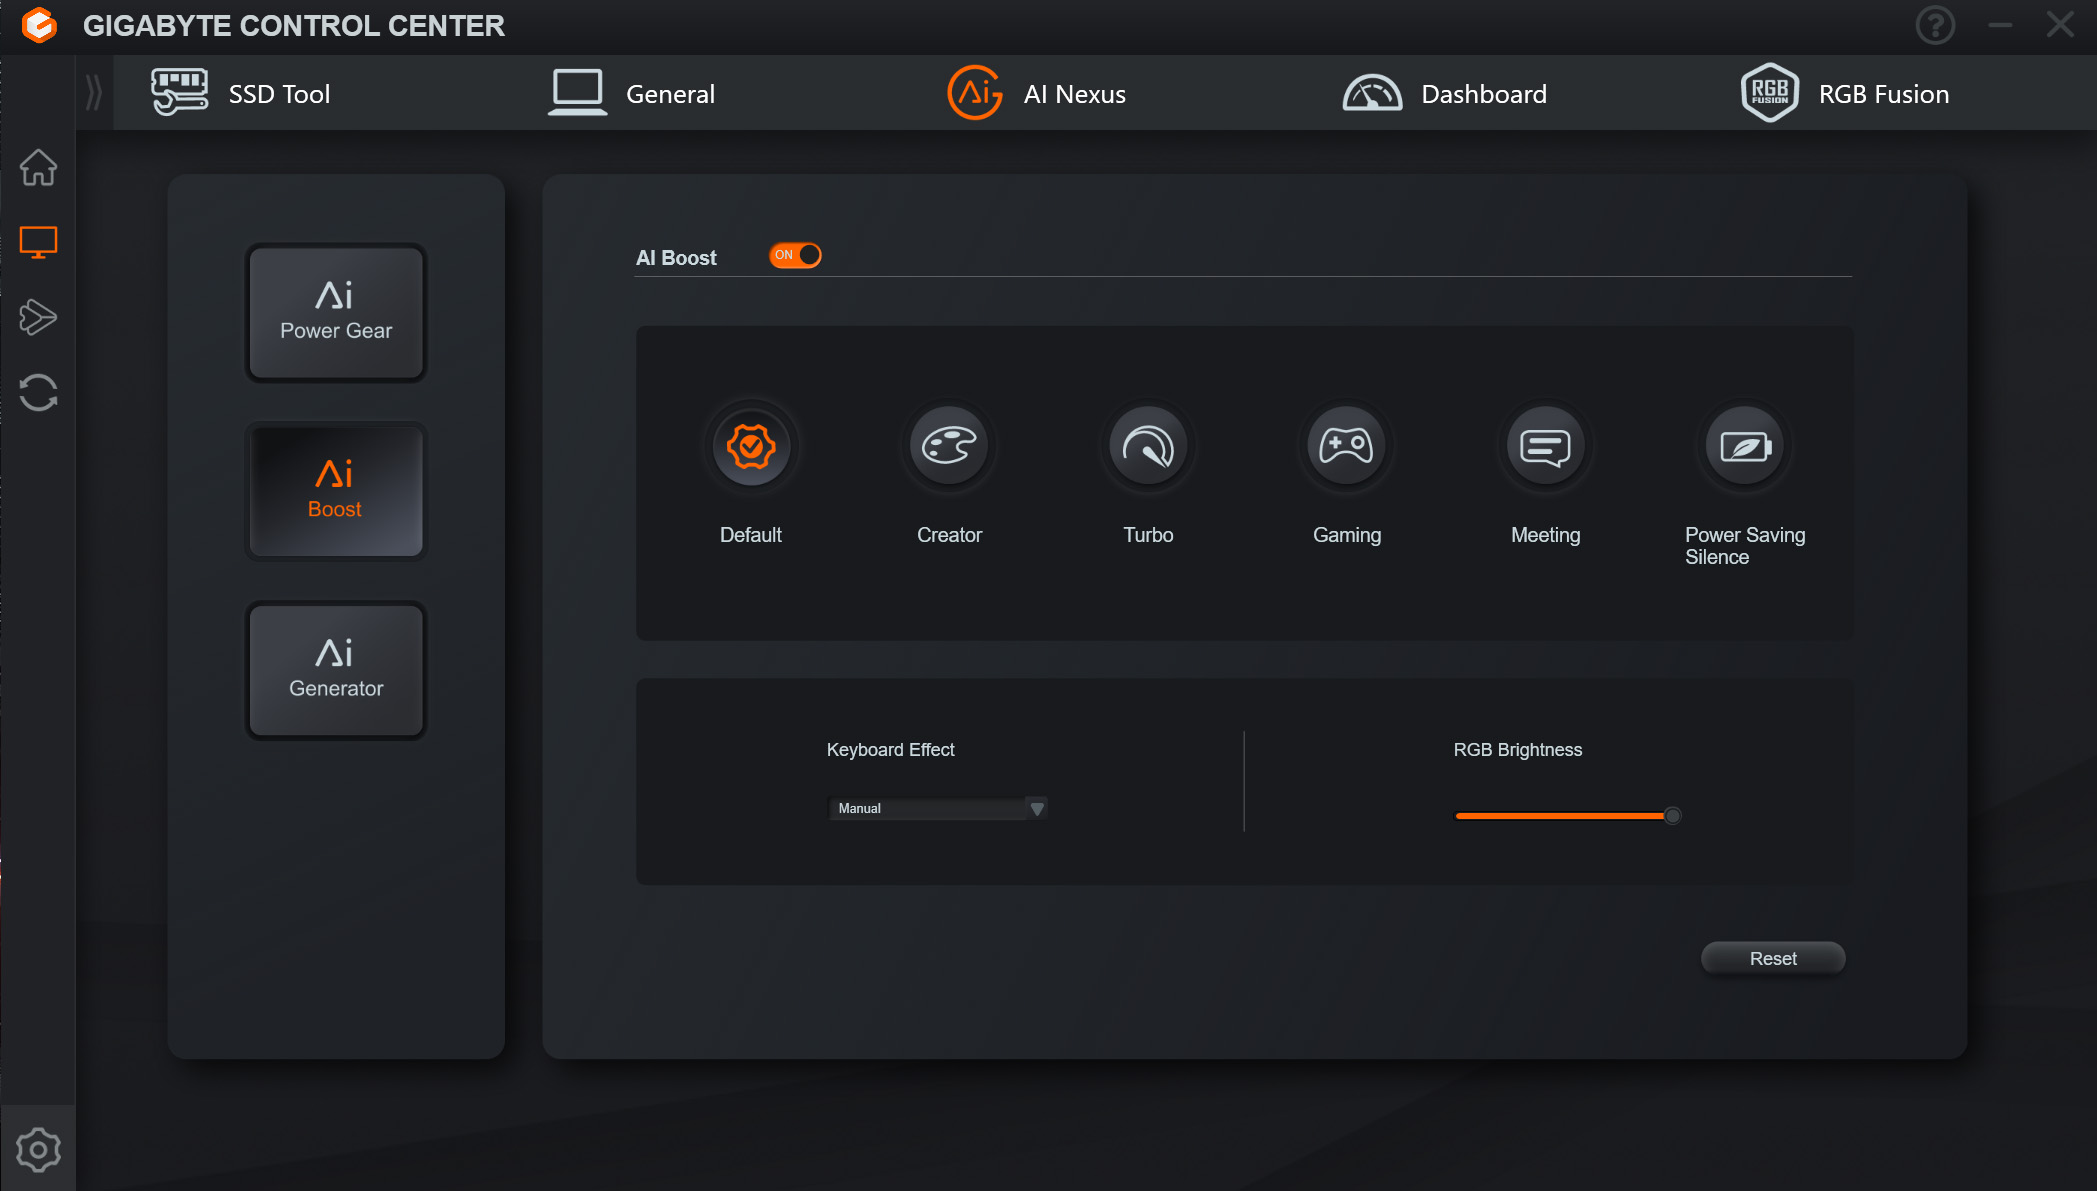Click the Keyboard Effect dropdown arrow
Viewport: 2097px width, 1191px height.
1037,808
